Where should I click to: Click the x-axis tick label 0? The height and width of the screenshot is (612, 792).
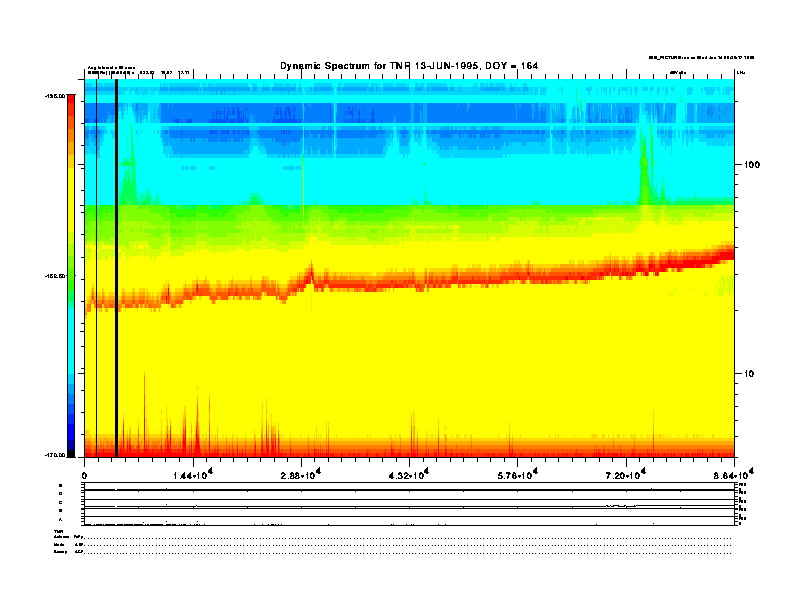coord(85,475)
